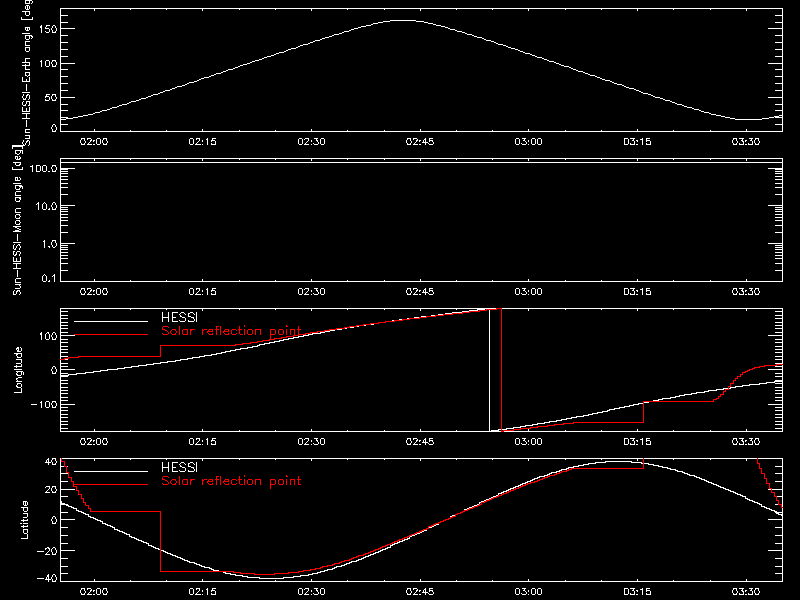Click the 50 tick on Earth angle axis

pyautogui.click(x=51, y=97)
